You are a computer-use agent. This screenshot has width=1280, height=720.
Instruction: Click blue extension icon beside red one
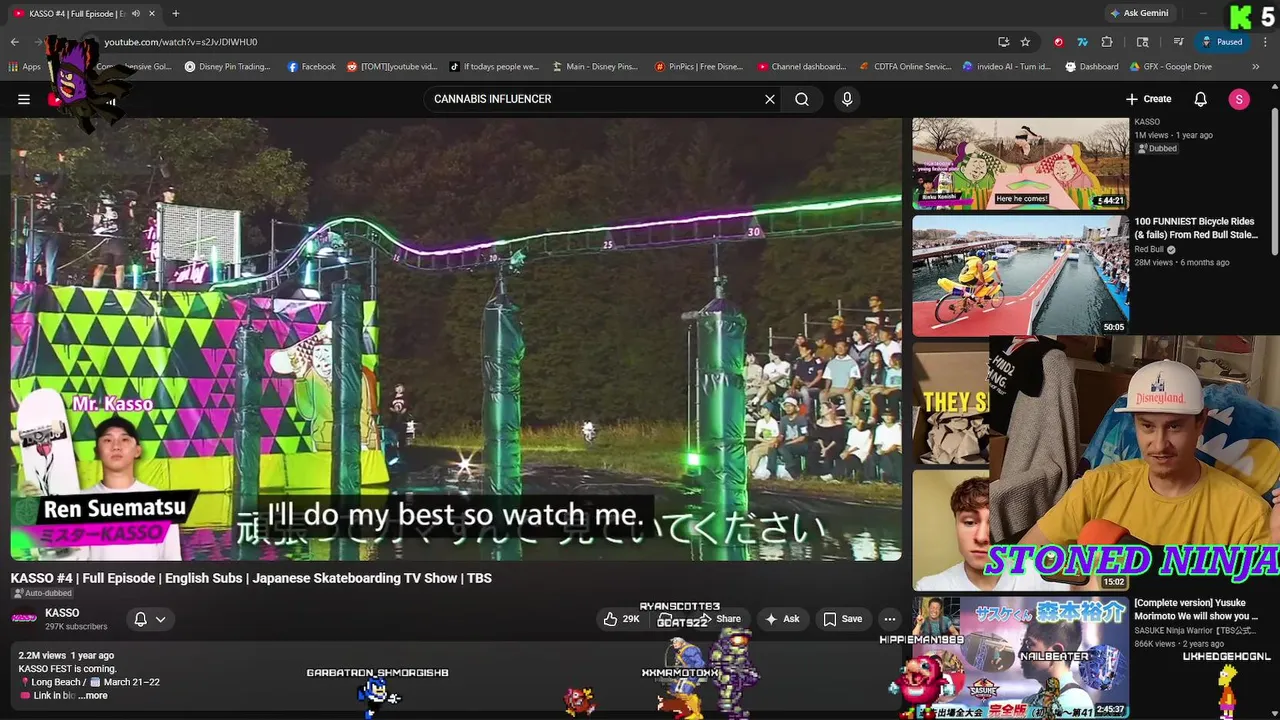click(1082, 42)
